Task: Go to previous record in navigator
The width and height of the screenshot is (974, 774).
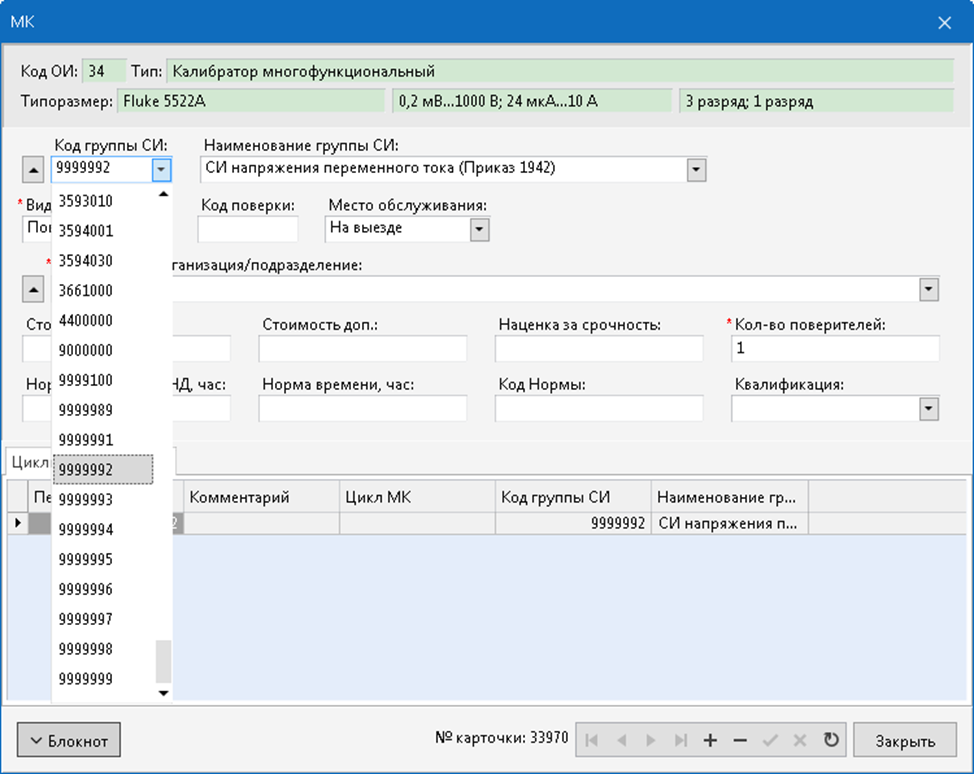Action: pos(621,740)
